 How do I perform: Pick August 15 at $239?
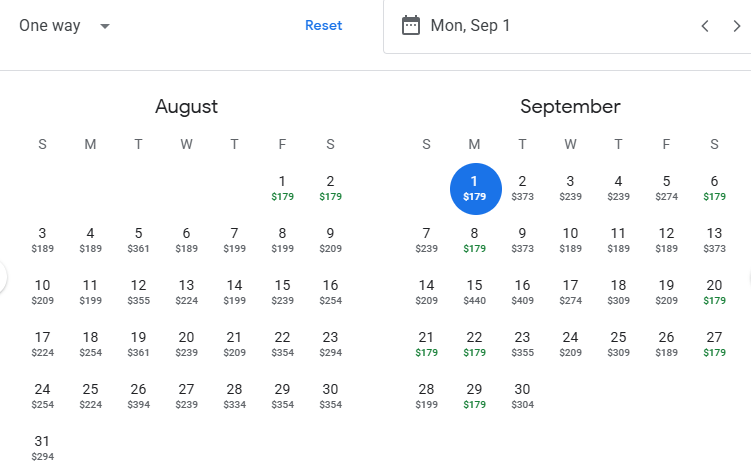282,292
